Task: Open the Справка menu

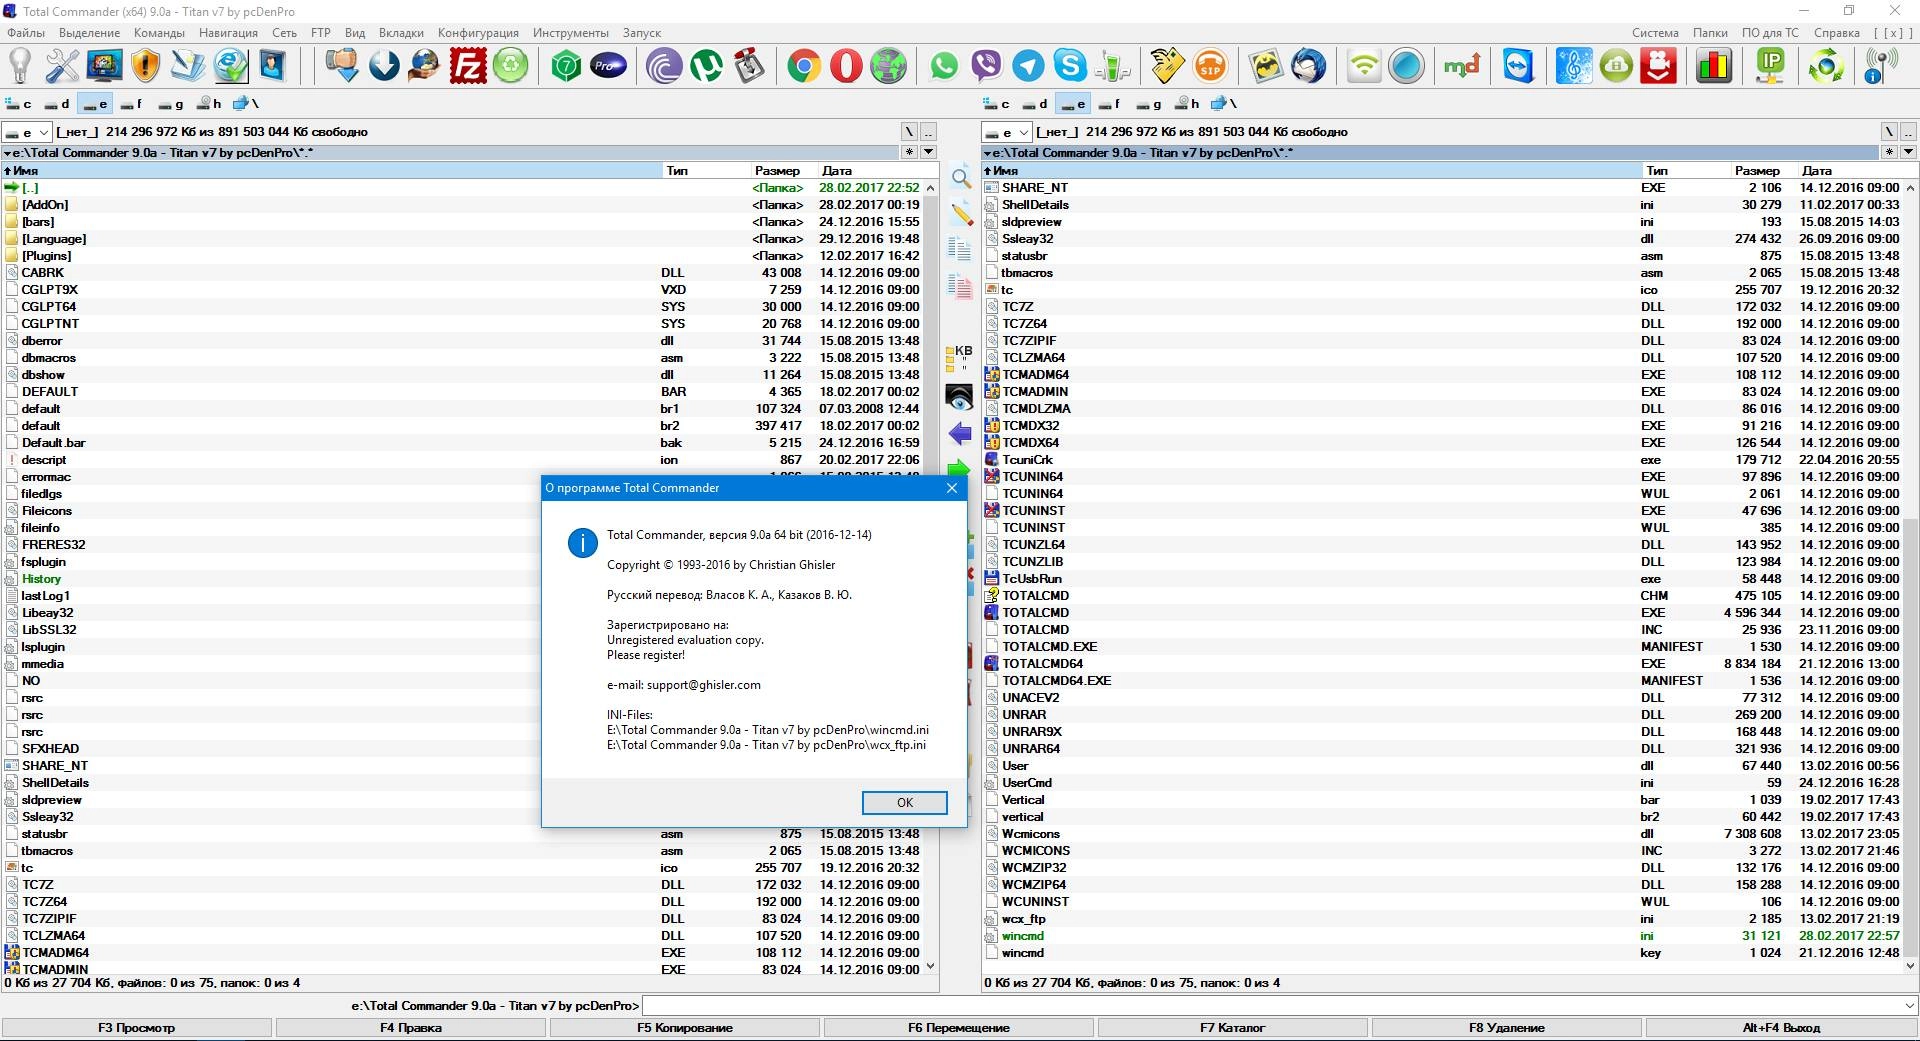Action: [1837, 33]
